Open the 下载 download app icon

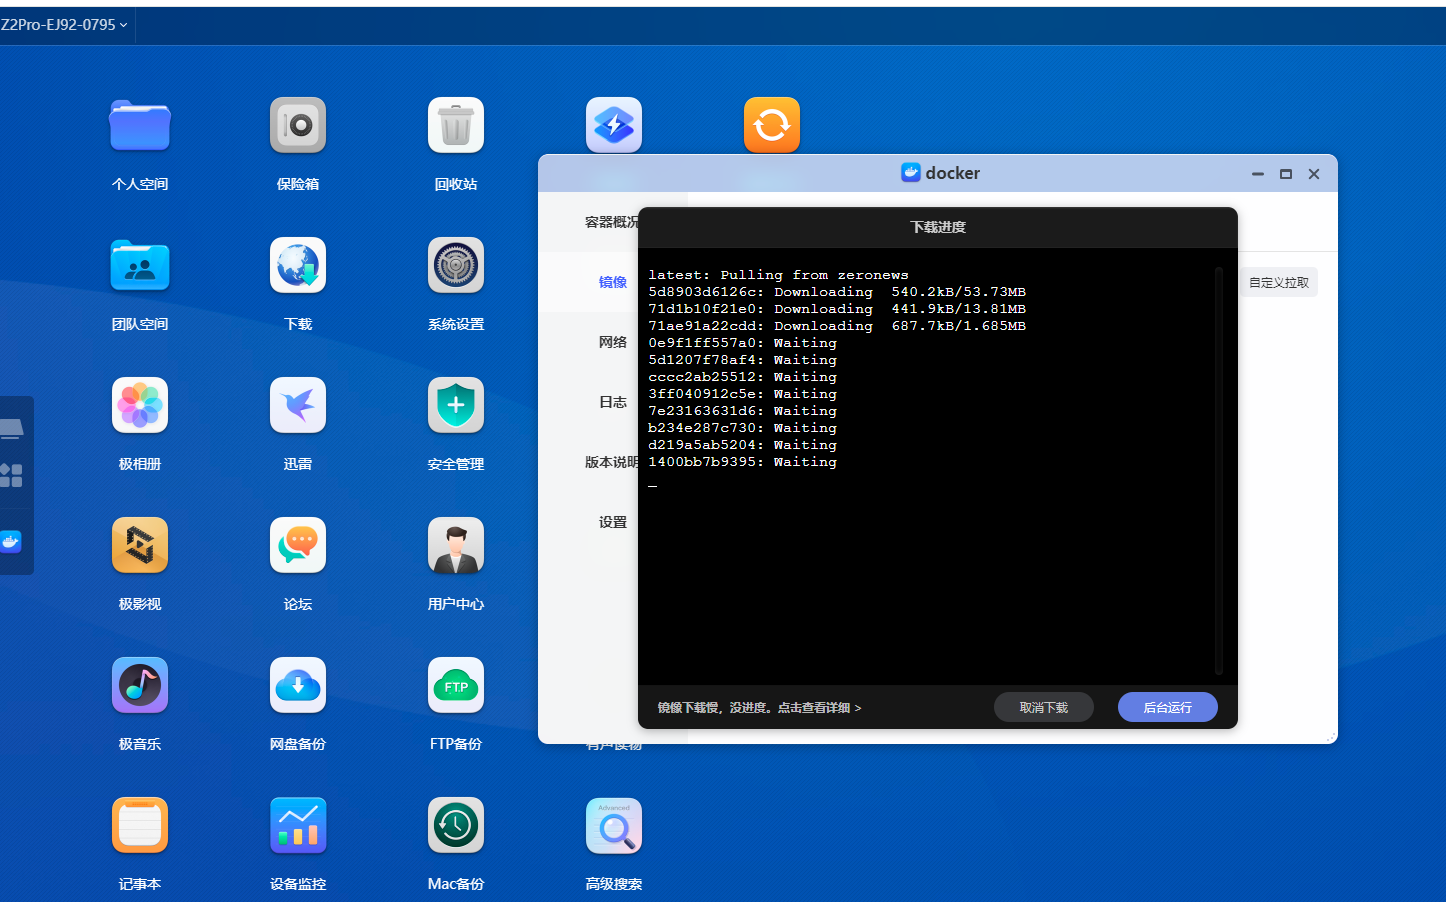coord(298,265)
